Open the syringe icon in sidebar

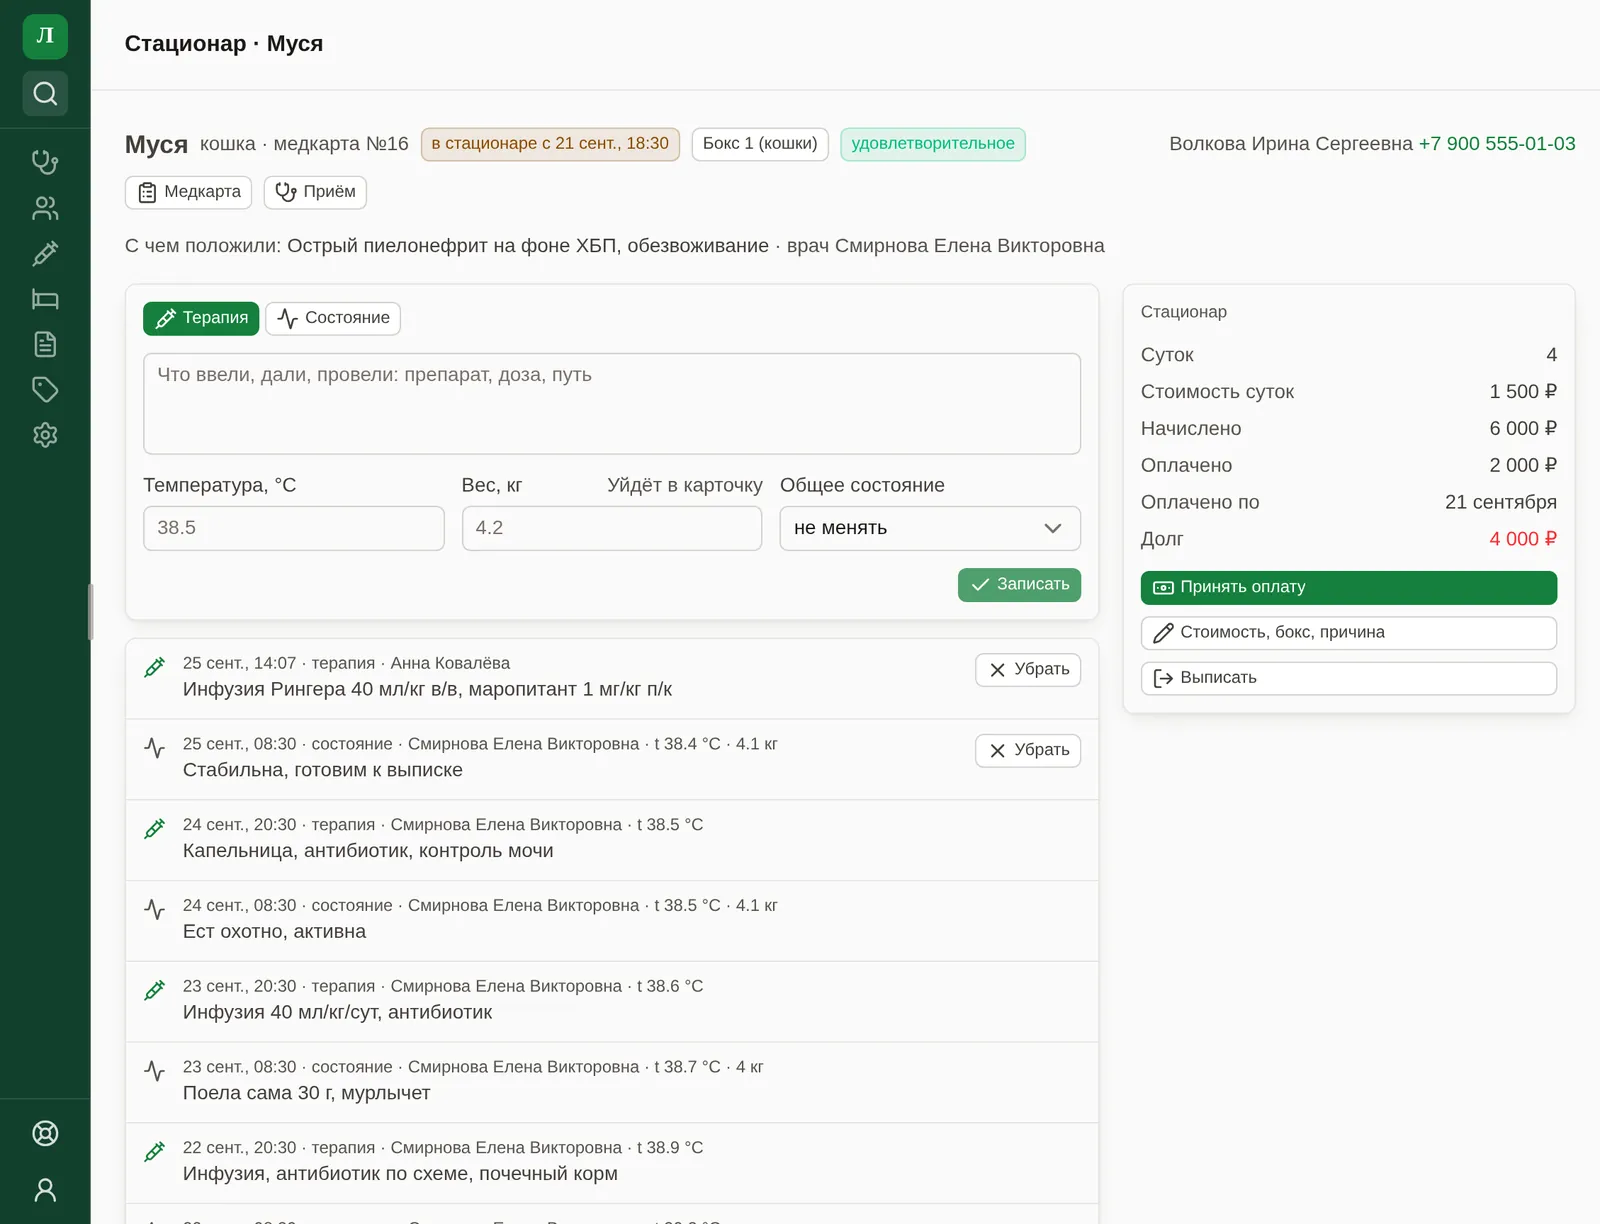[45, 254]
